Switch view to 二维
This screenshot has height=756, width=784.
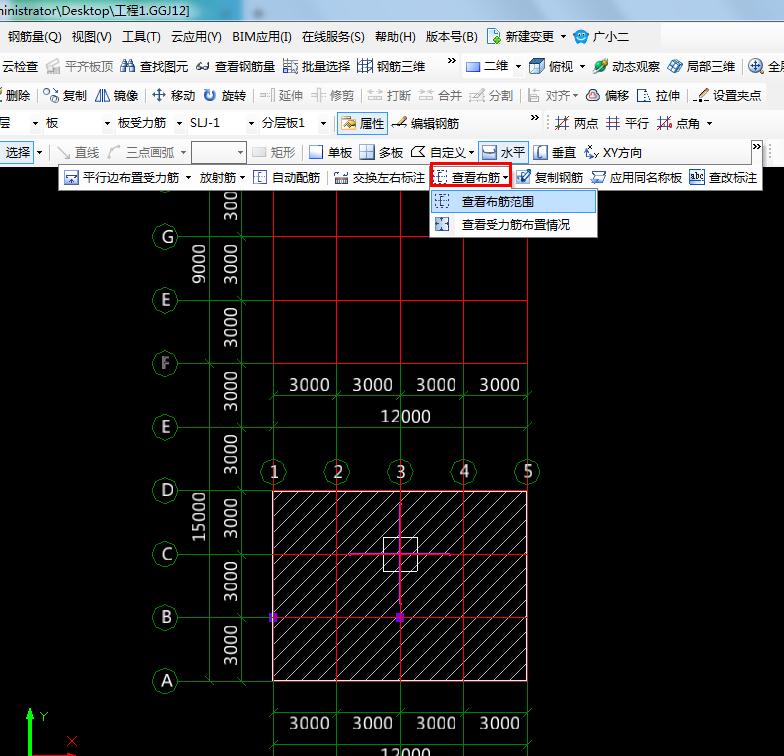(x=487, y=66)
